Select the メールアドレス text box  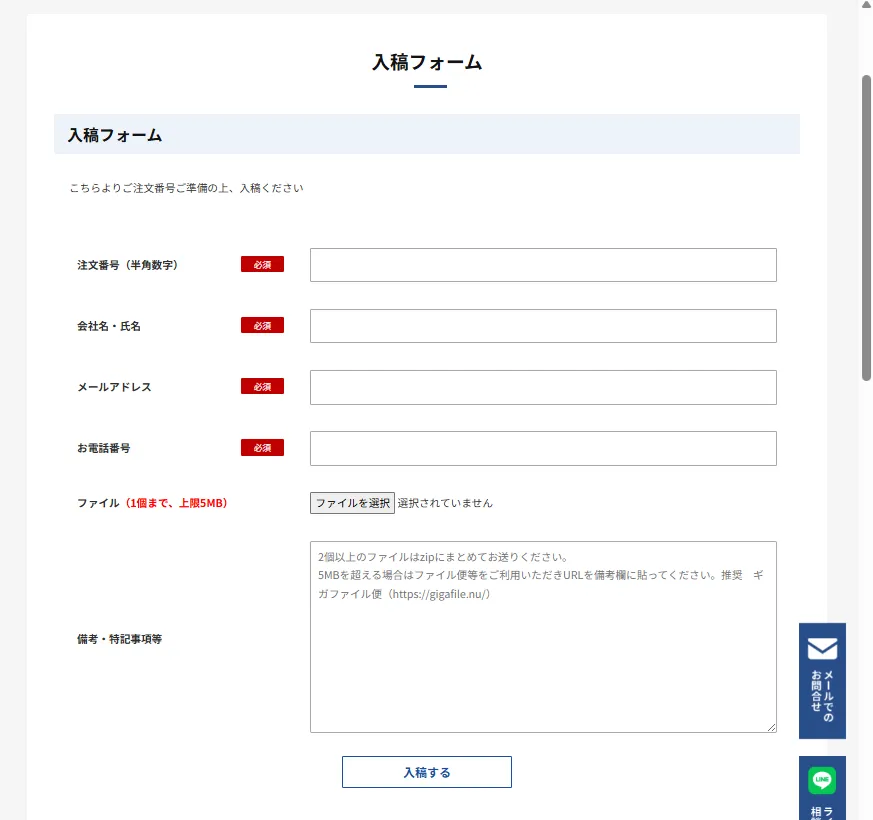click(543, 387)
